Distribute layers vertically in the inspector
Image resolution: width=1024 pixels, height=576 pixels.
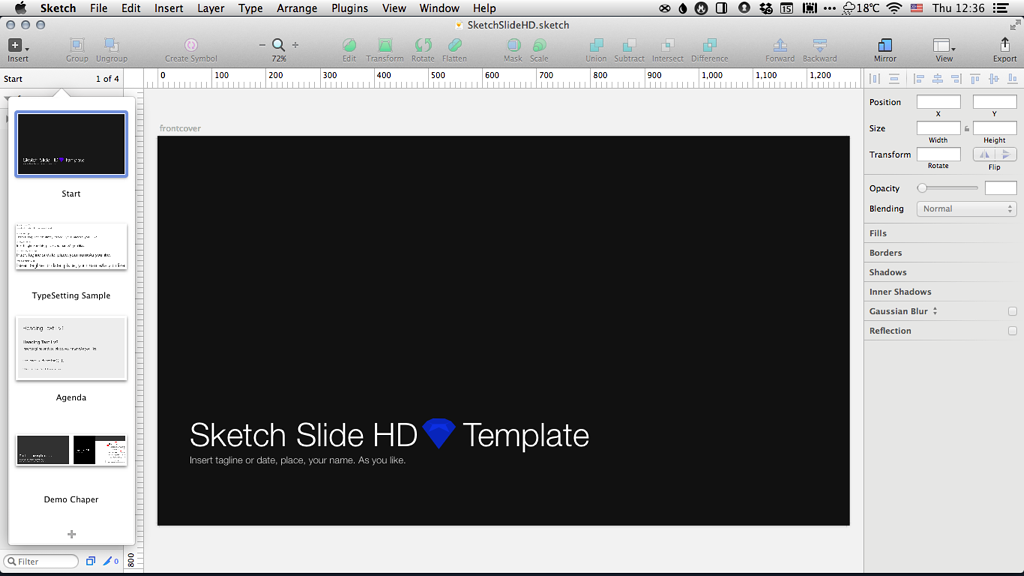tap(894, 79)
